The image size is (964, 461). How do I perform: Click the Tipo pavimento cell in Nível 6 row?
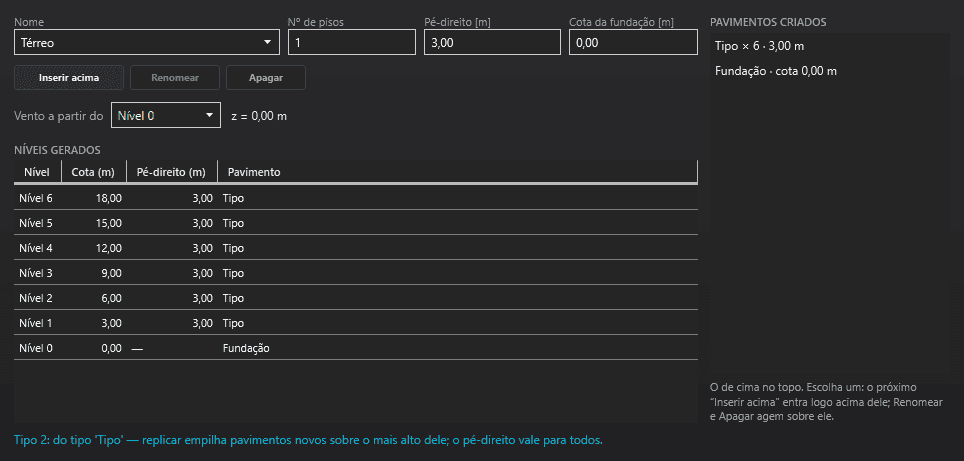click(x=234, y=198)
